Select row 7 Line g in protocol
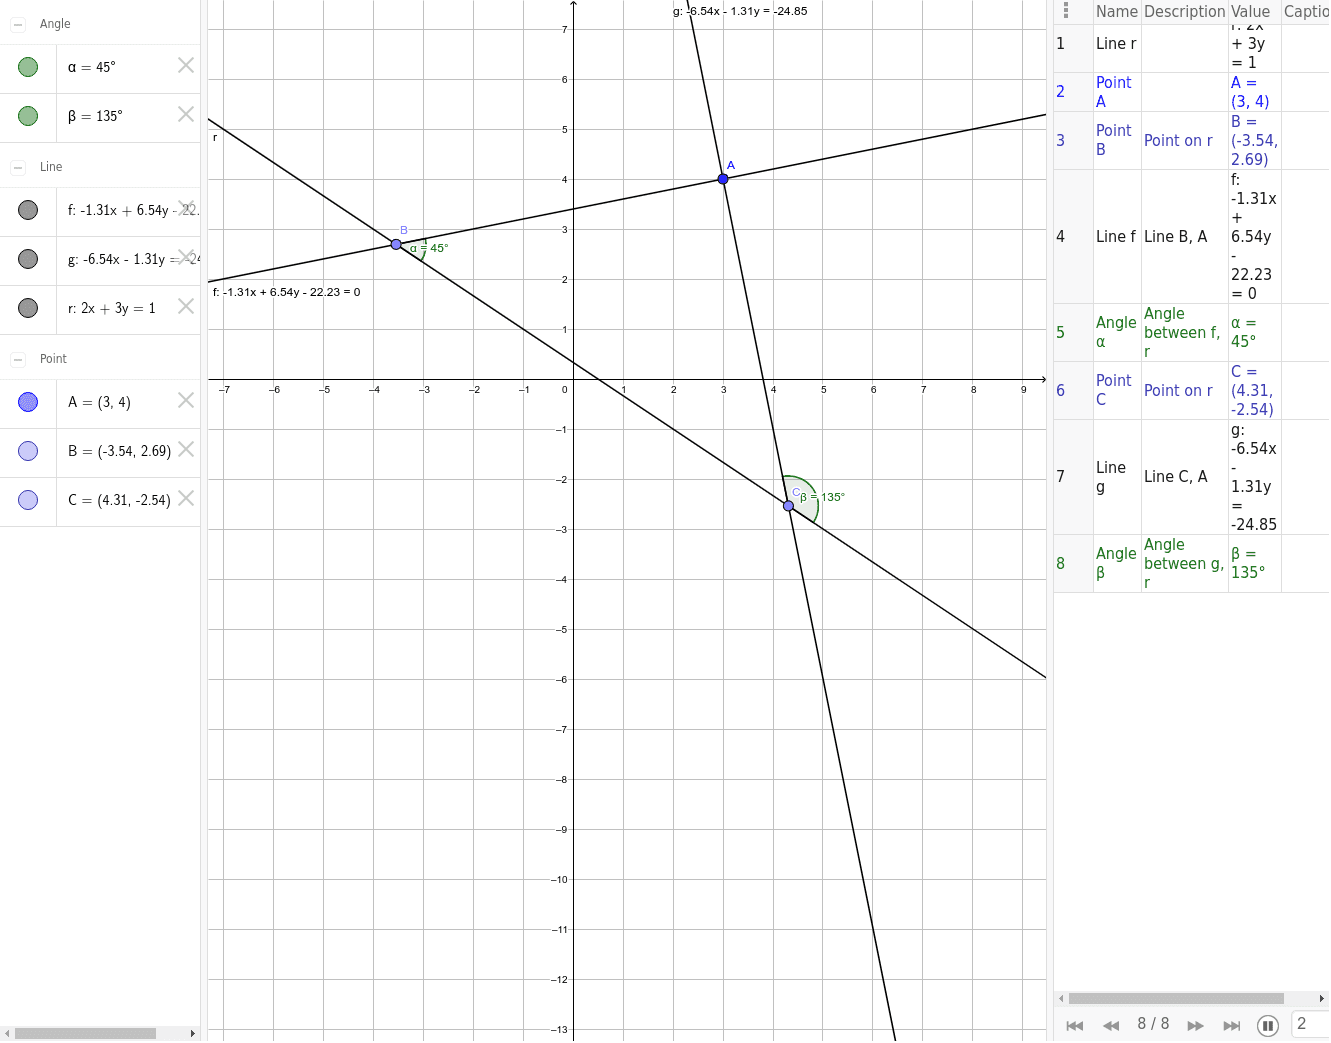 click(1191, 477)
